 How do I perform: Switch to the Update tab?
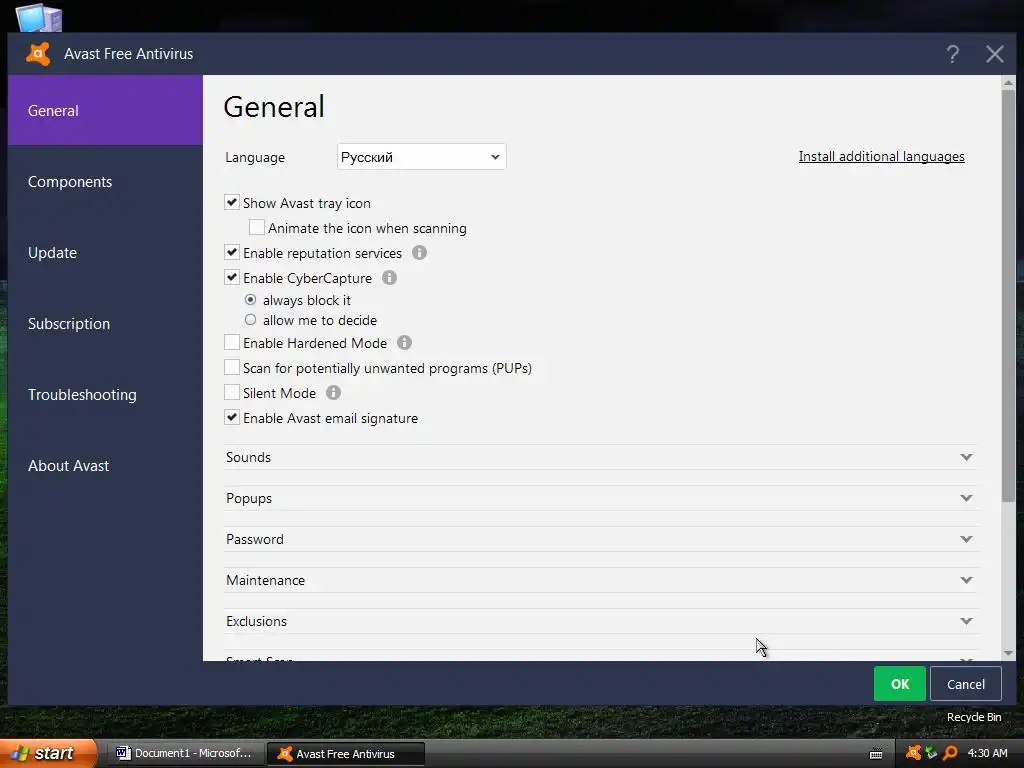coord(105,253)
